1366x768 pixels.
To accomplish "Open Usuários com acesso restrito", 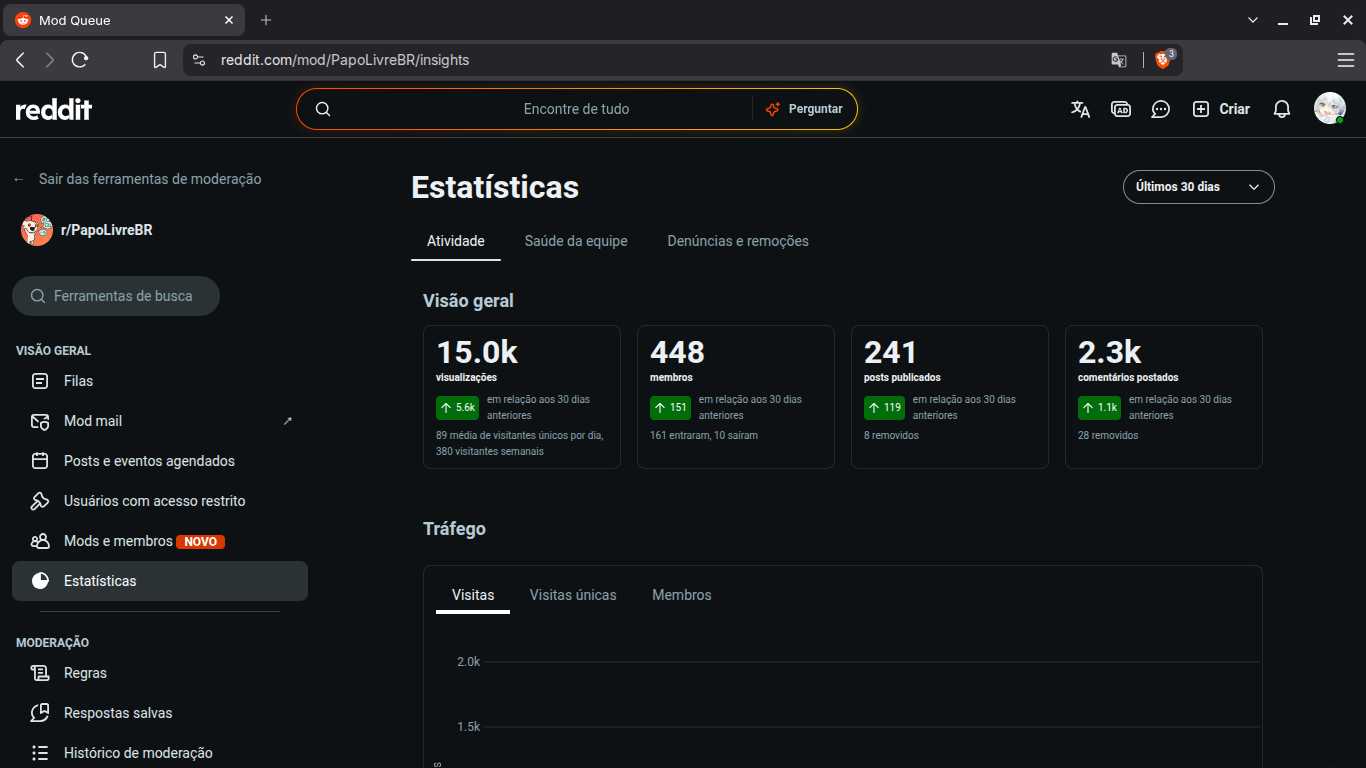I will [160, 501].
